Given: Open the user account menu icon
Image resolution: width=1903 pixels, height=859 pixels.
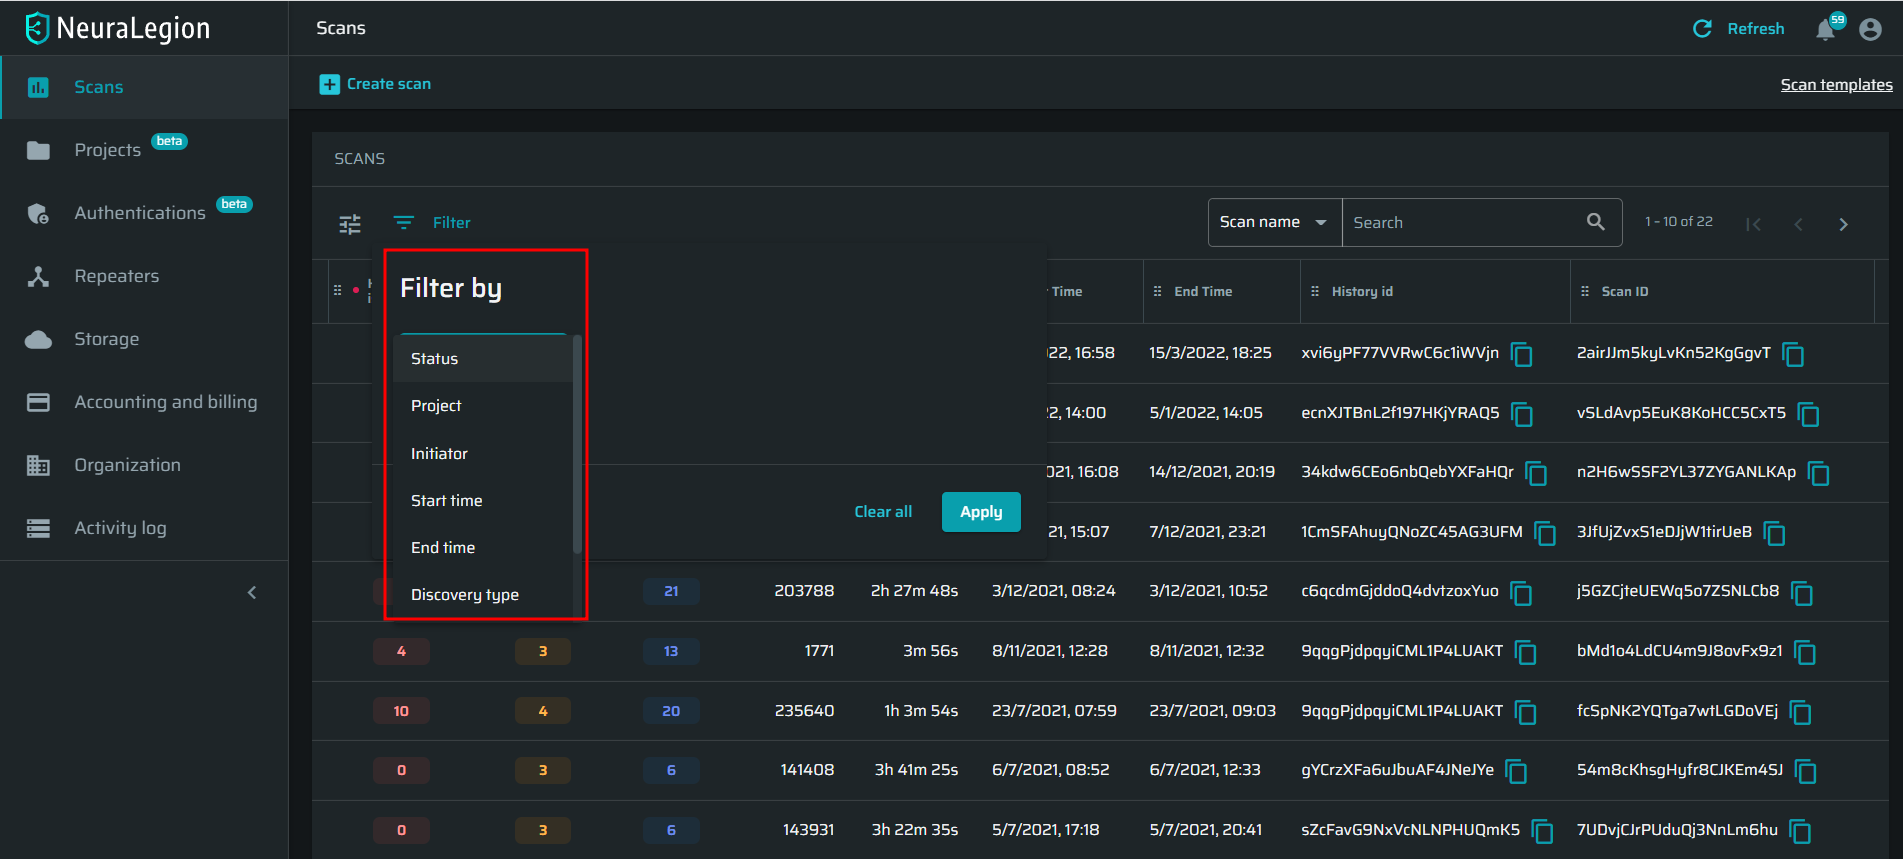Looking at the screenshot, I should [1870, 29].
